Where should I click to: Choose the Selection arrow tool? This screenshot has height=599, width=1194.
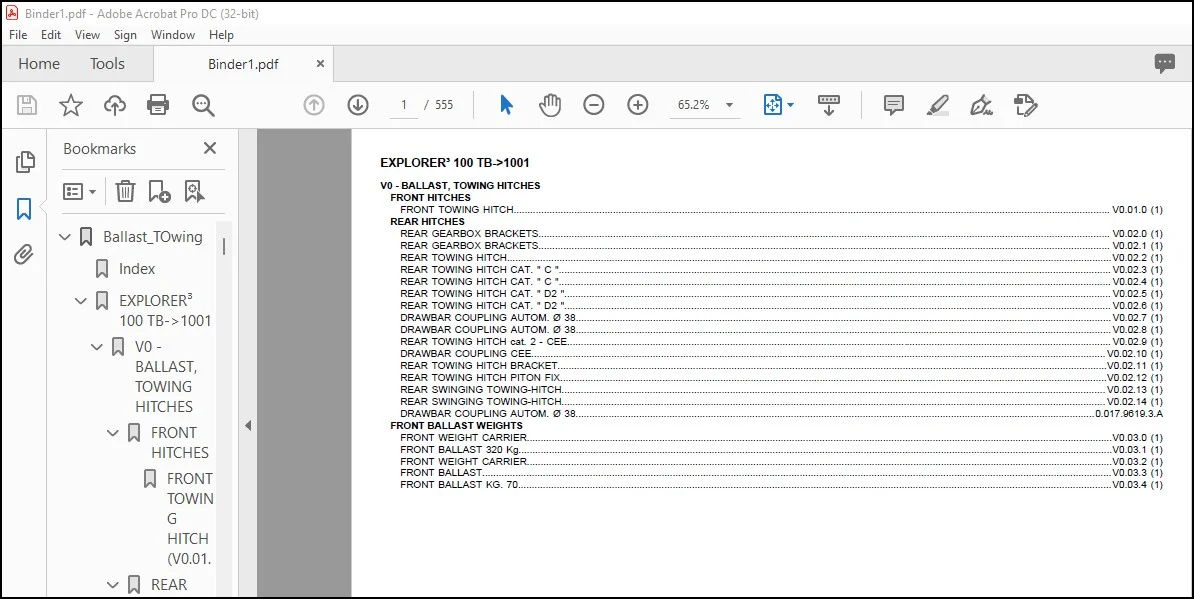(506, 105)
